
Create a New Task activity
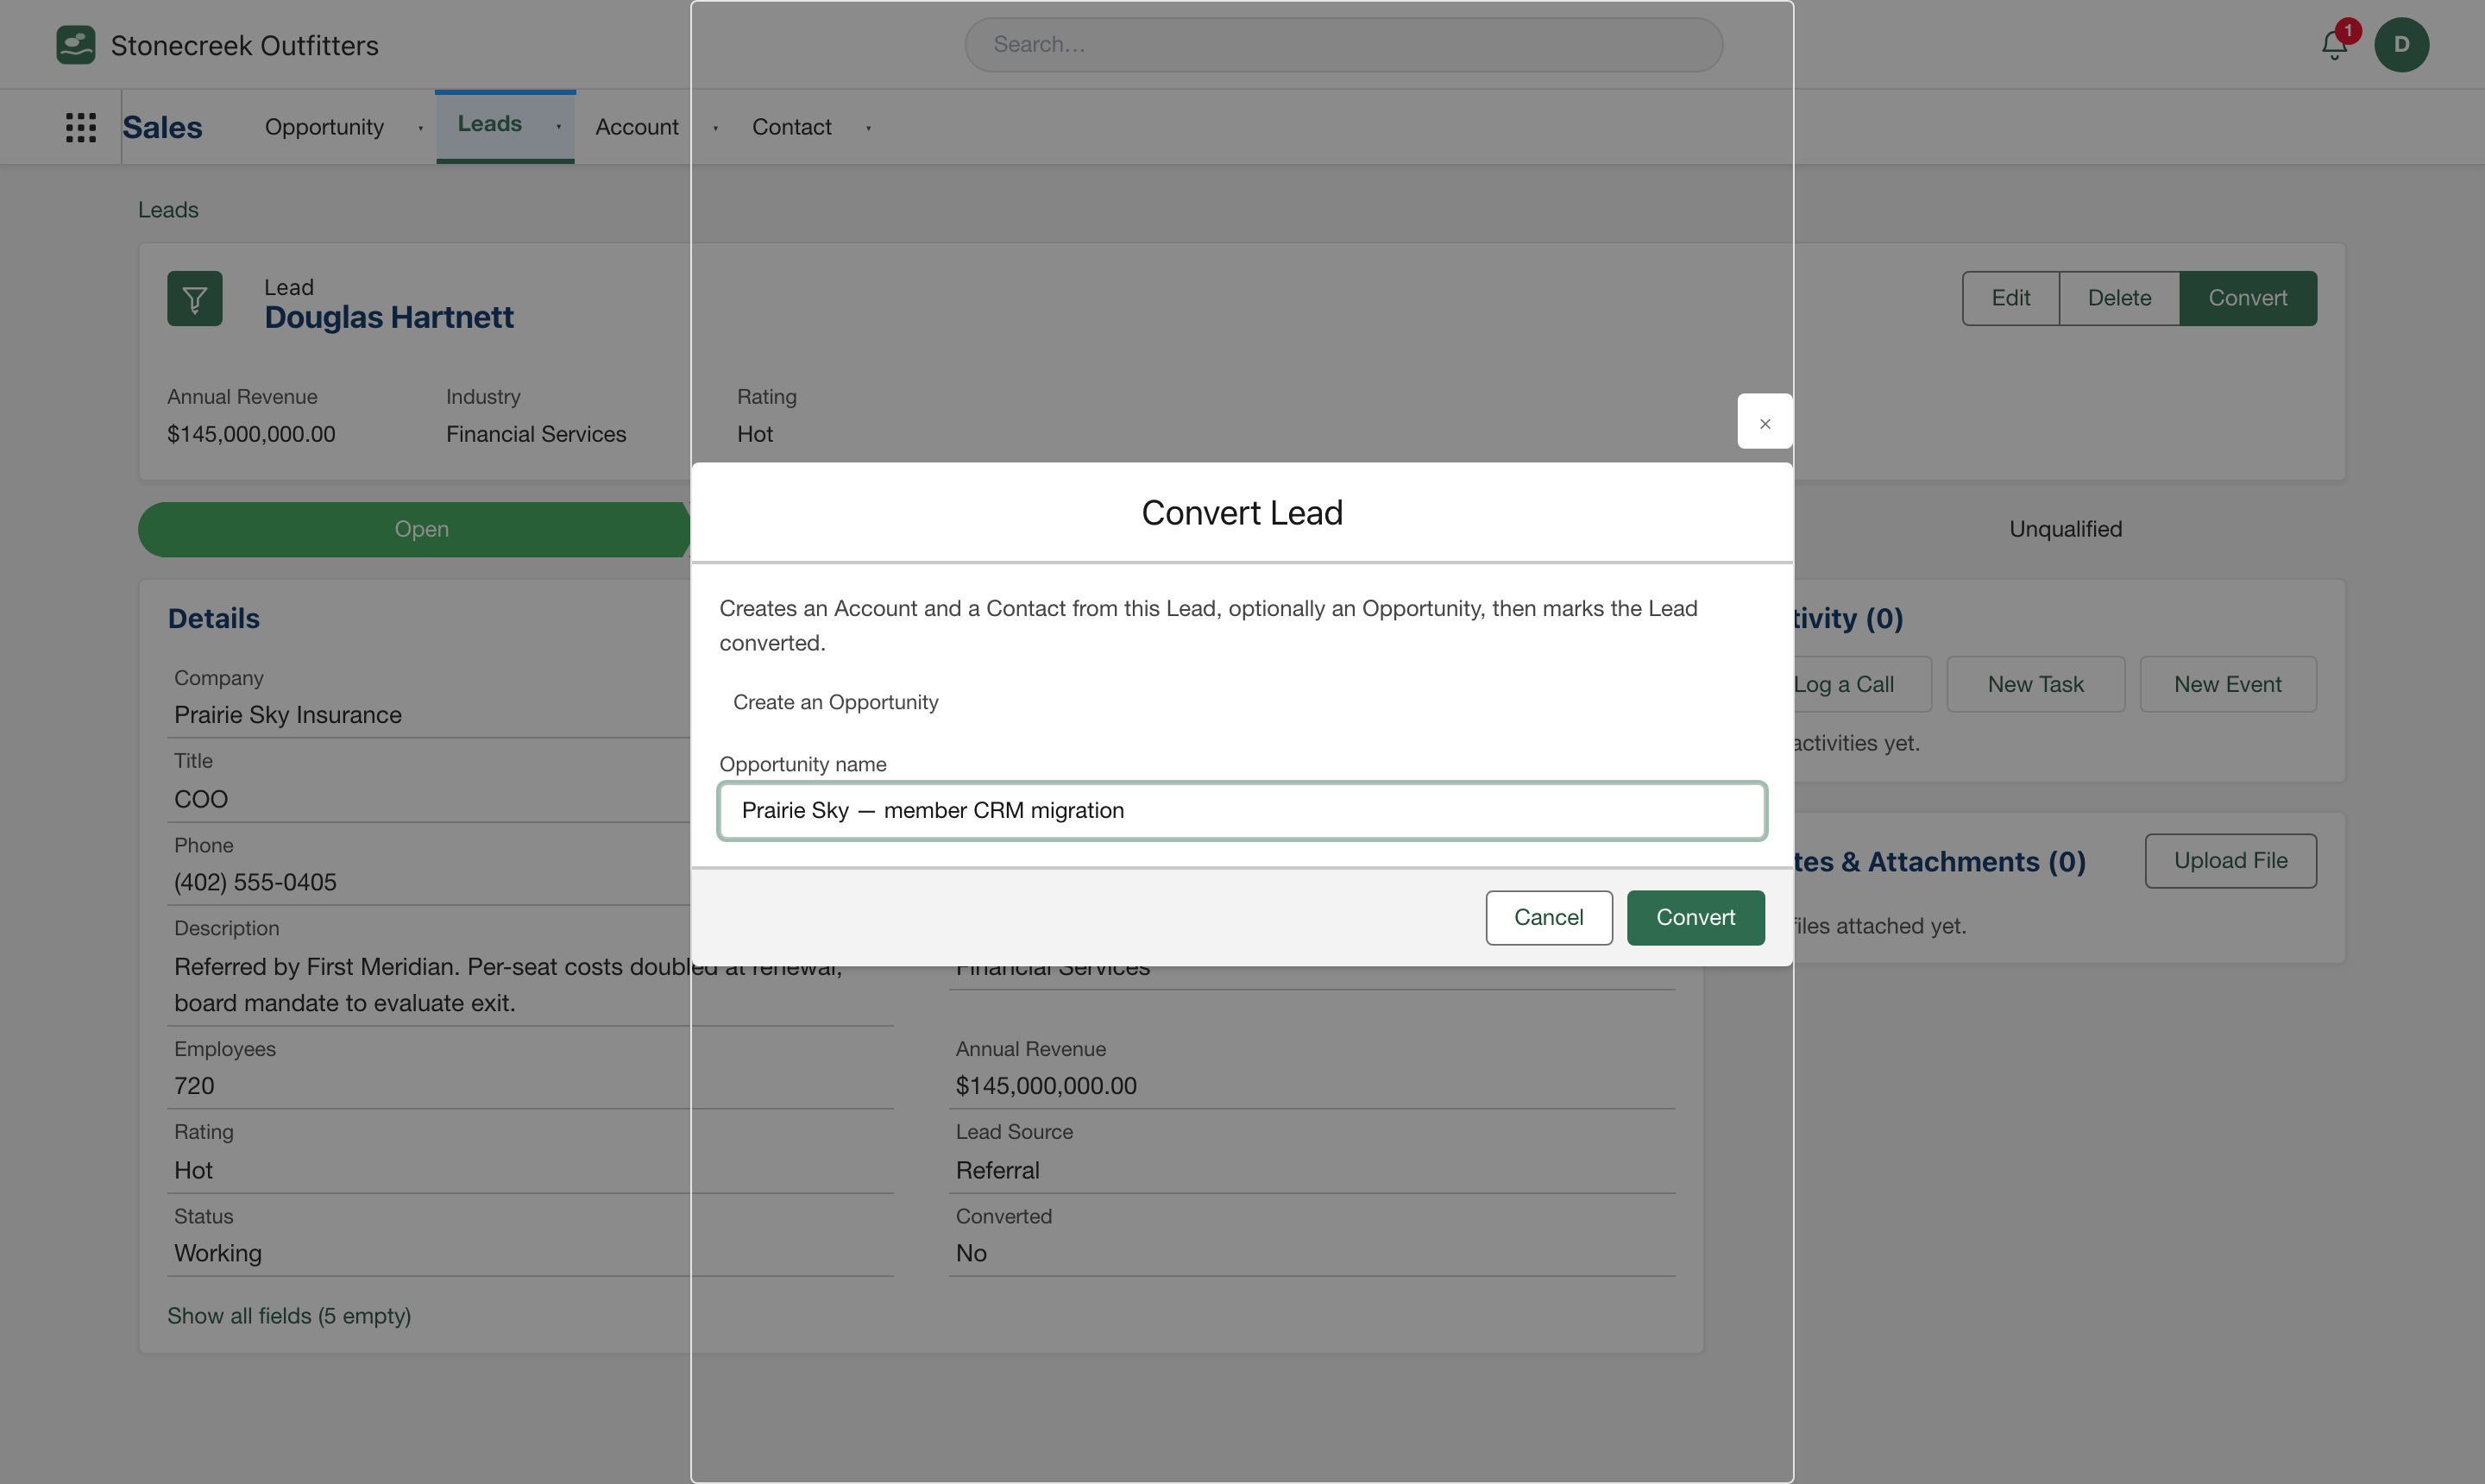click(x=2035, y=684)
